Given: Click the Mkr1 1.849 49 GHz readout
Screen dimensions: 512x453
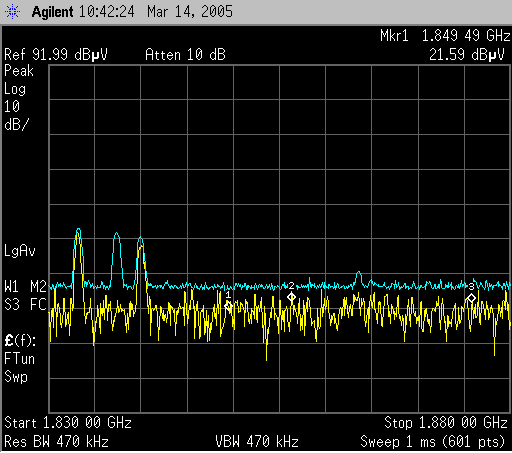Looking at the screenshot, I should [445, 36].
